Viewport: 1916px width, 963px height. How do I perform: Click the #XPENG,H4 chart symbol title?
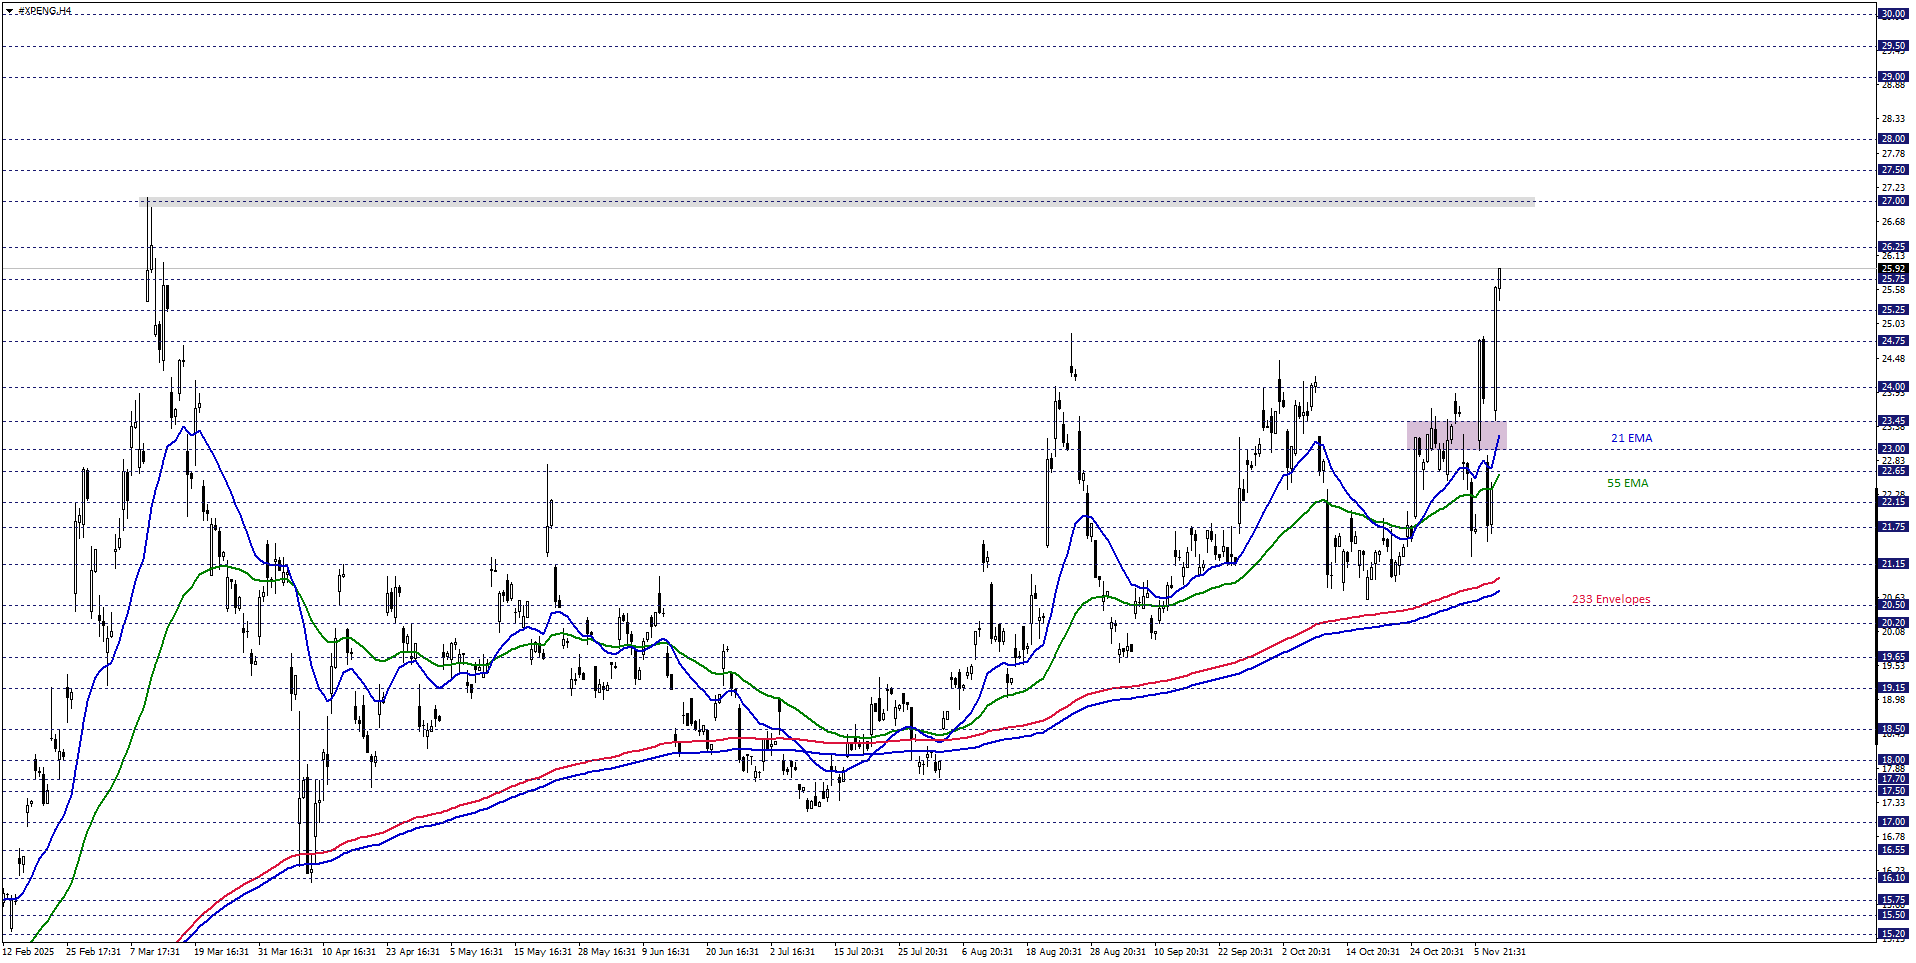click(45, 11)
